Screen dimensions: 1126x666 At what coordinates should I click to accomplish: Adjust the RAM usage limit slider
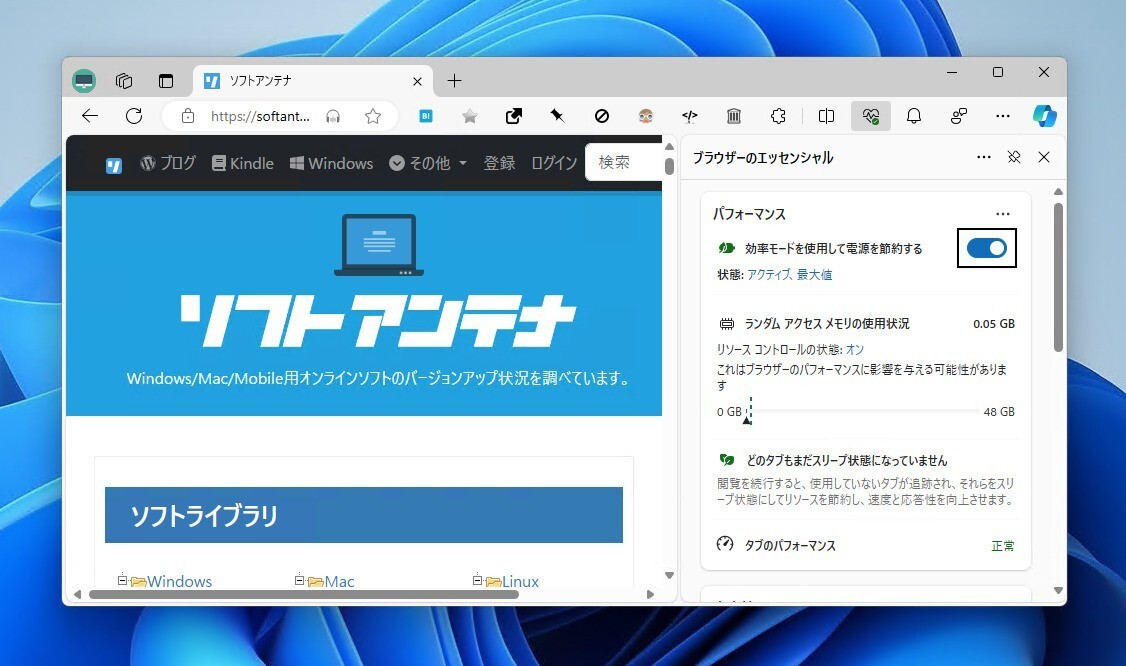(x=748, y=411)
